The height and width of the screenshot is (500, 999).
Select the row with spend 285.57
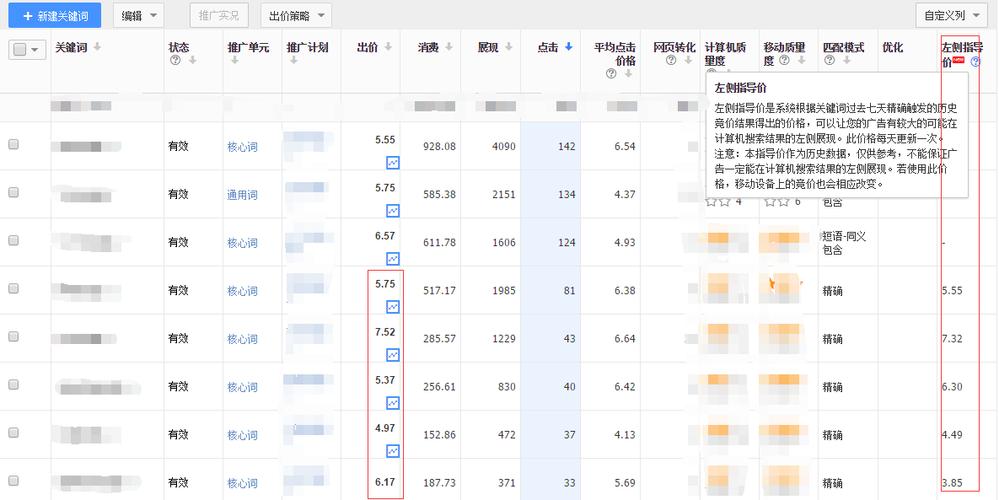coord(13,336)
